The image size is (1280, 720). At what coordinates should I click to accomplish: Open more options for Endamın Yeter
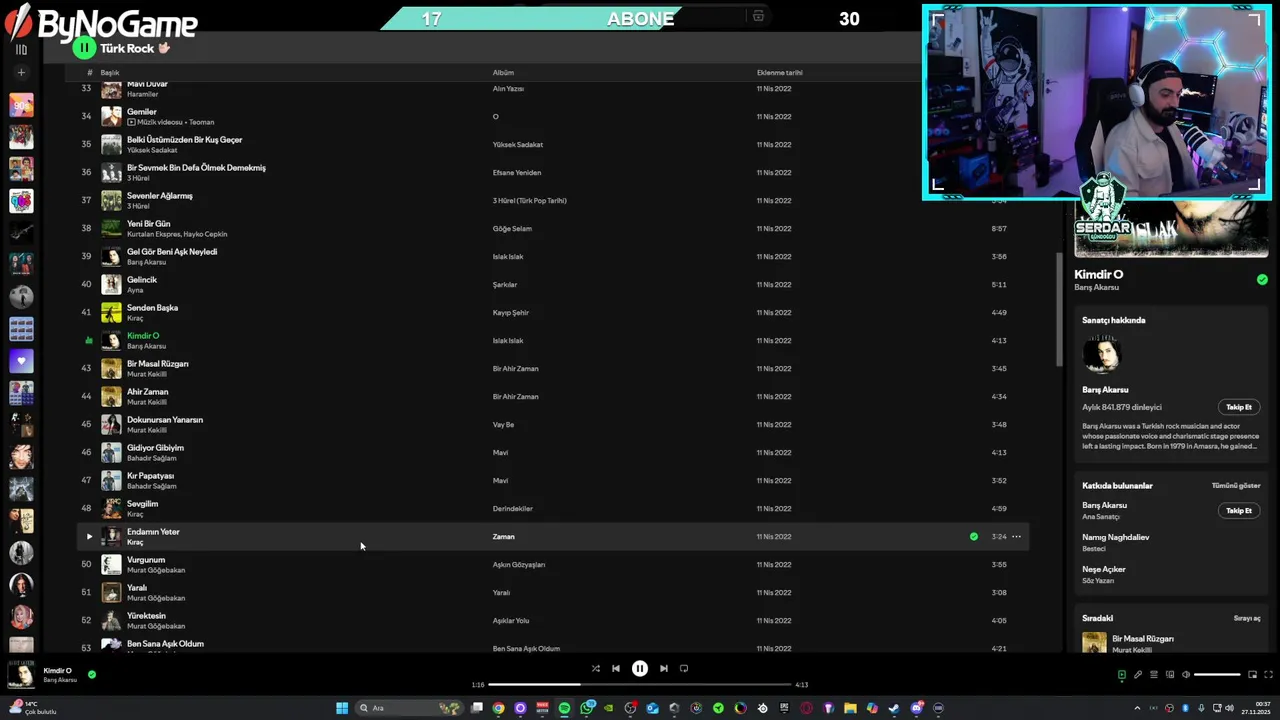(x=1016, y=537)
